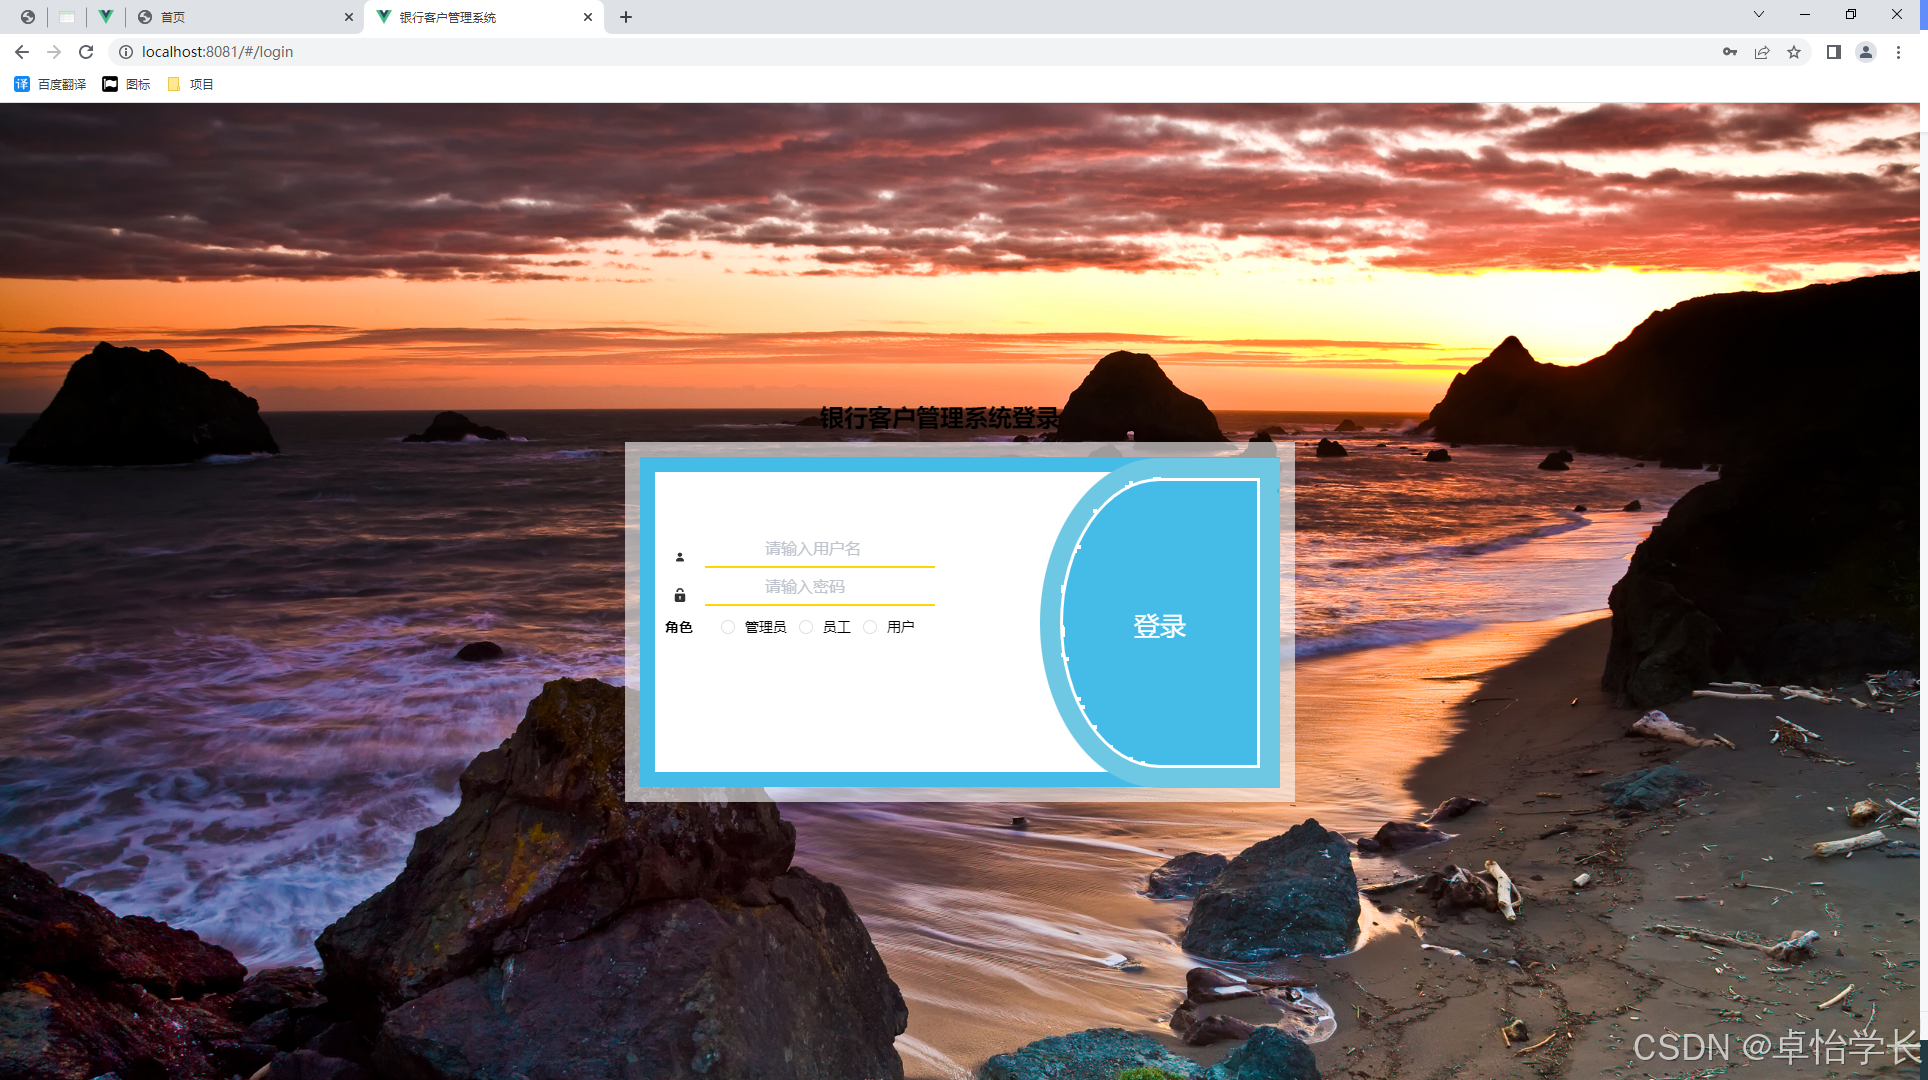The image size is (1928, 1080).
Task: Select the 员工 role radio button
Action: [x=806, y=627]
